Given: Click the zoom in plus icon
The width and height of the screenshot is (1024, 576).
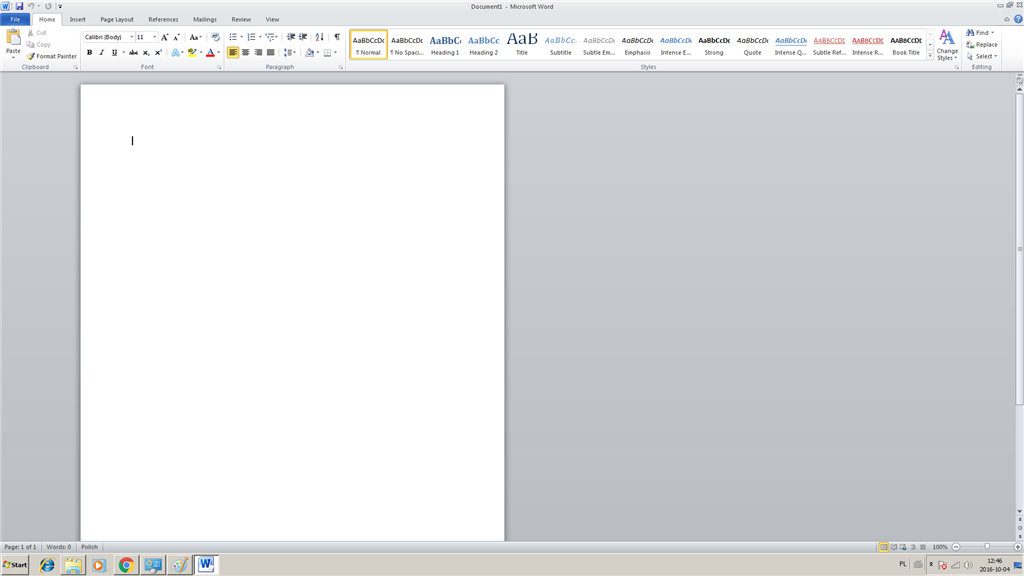Looking at the screenshot, I should [x=1017, y=547].
